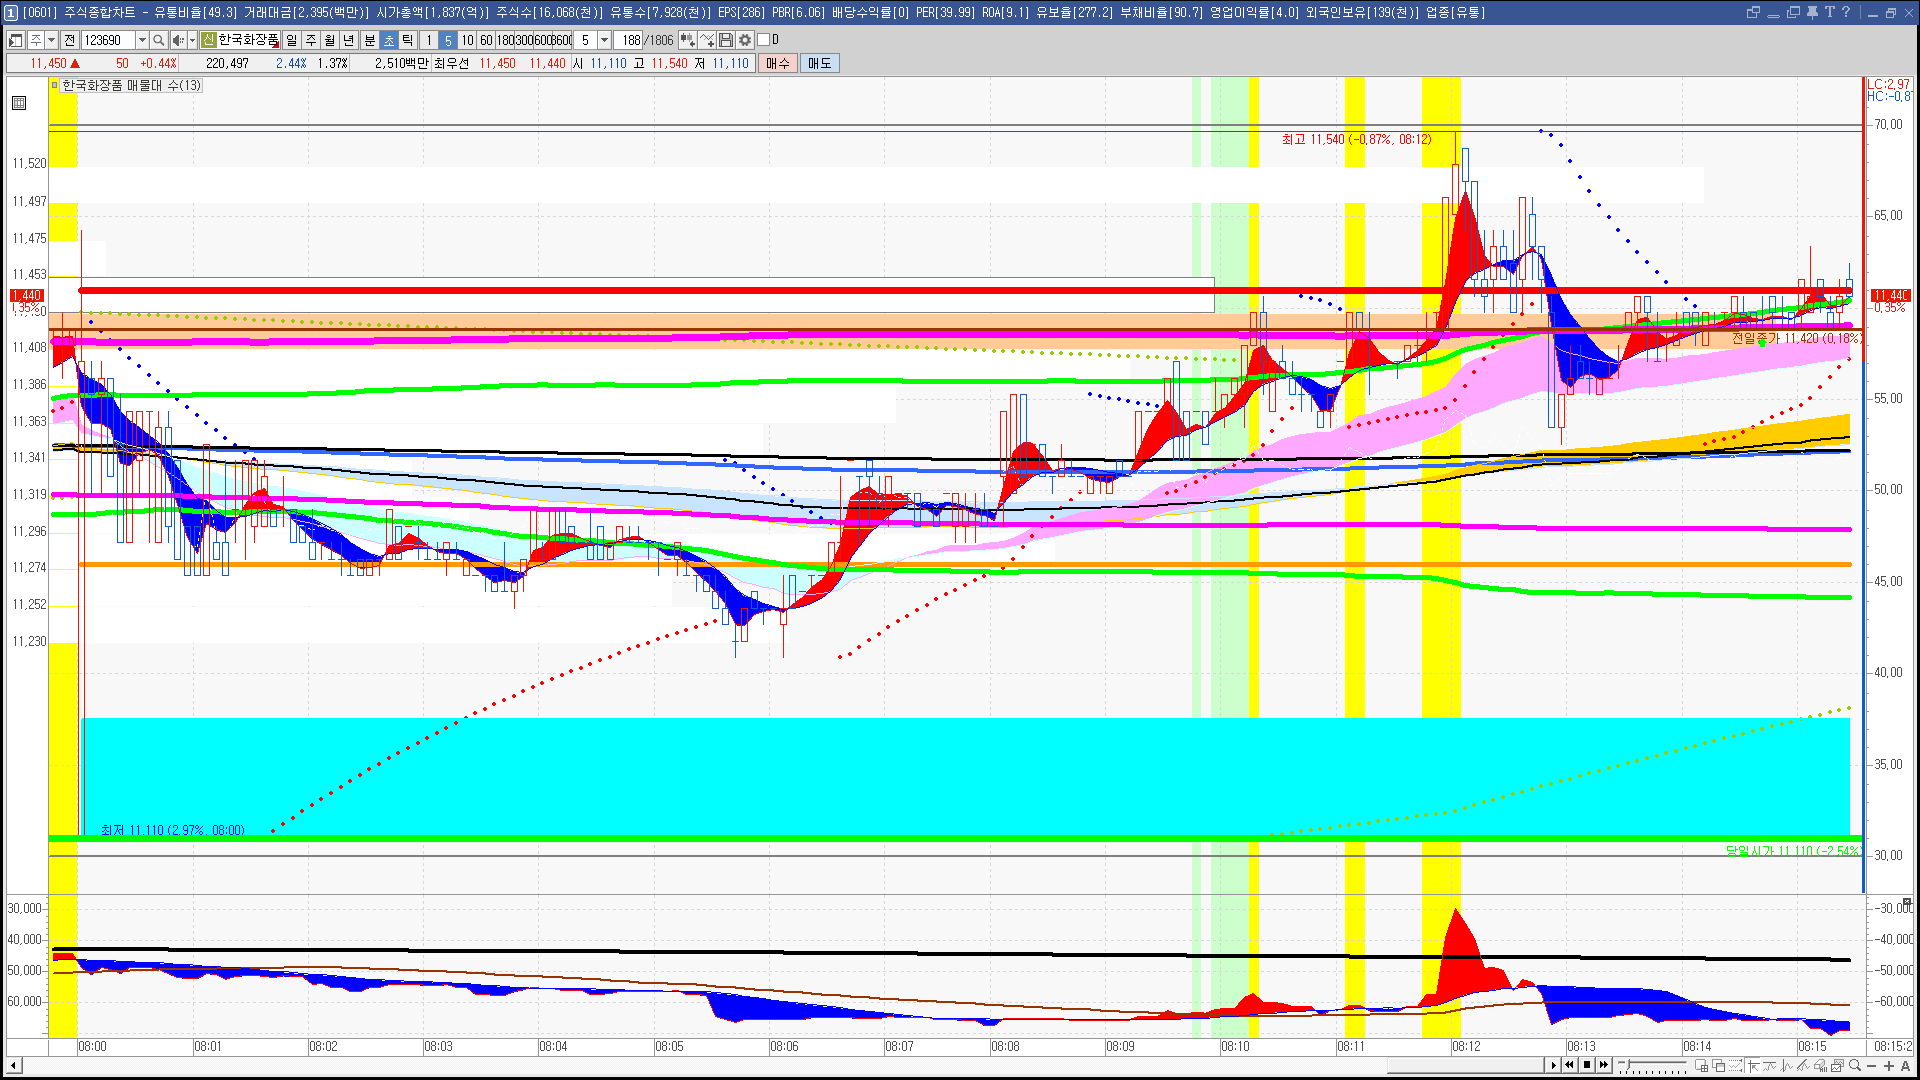Image resolution: width=1920 pixels, height=1080 pixels.
Task: Click the stock search magnifier icon
Action: [159, 40]
